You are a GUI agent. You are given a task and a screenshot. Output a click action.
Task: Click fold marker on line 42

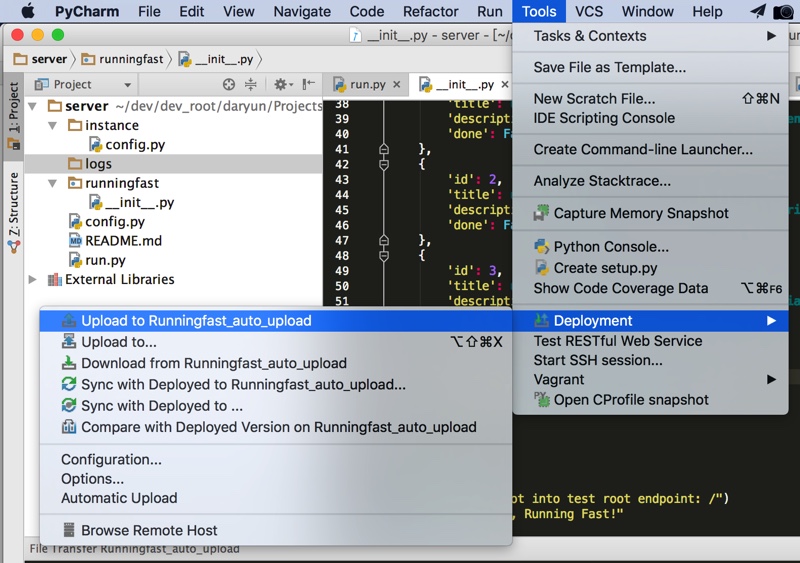[x=384, y=164]
